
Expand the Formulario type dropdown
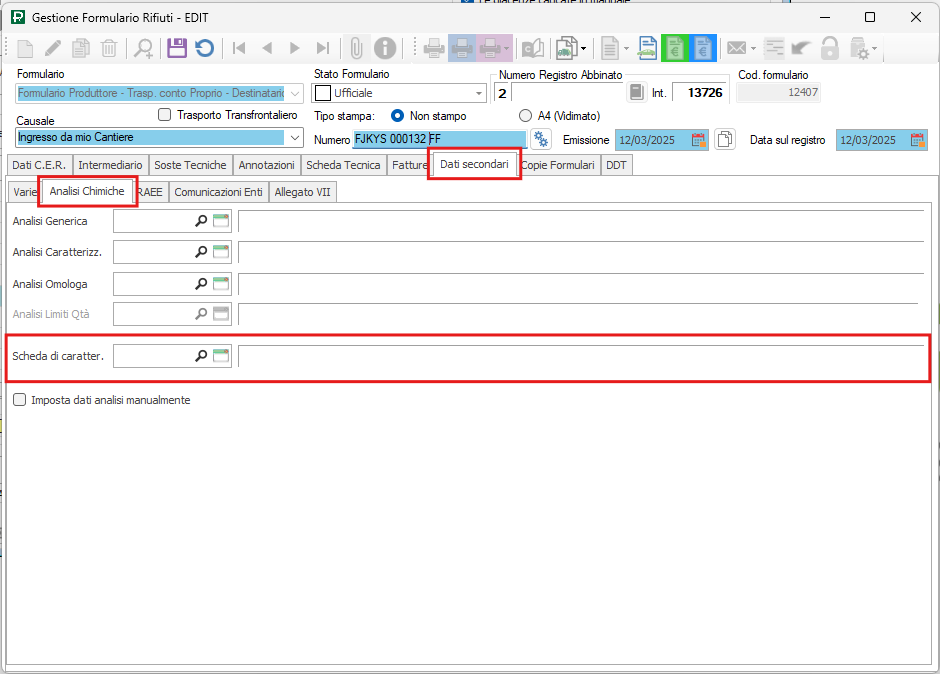click(294, 93)
